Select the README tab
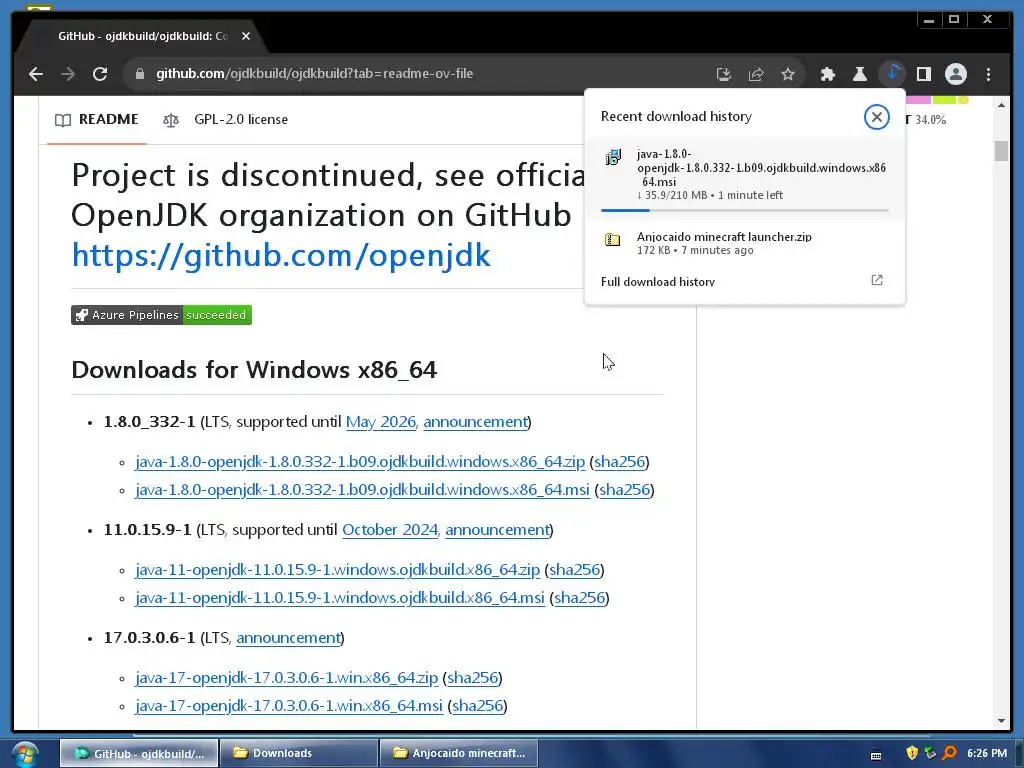 click(97, 120)
